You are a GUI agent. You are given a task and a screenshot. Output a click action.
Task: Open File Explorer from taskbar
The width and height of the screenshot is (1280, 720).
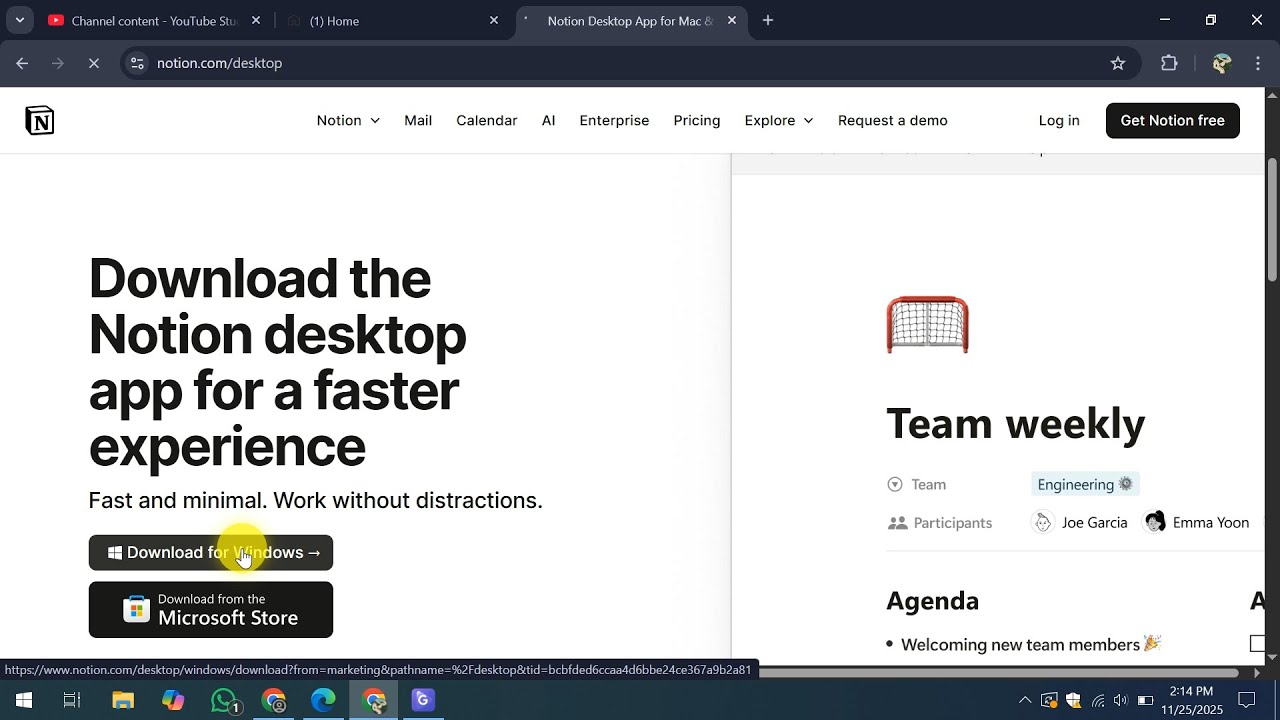pos(123,700)
